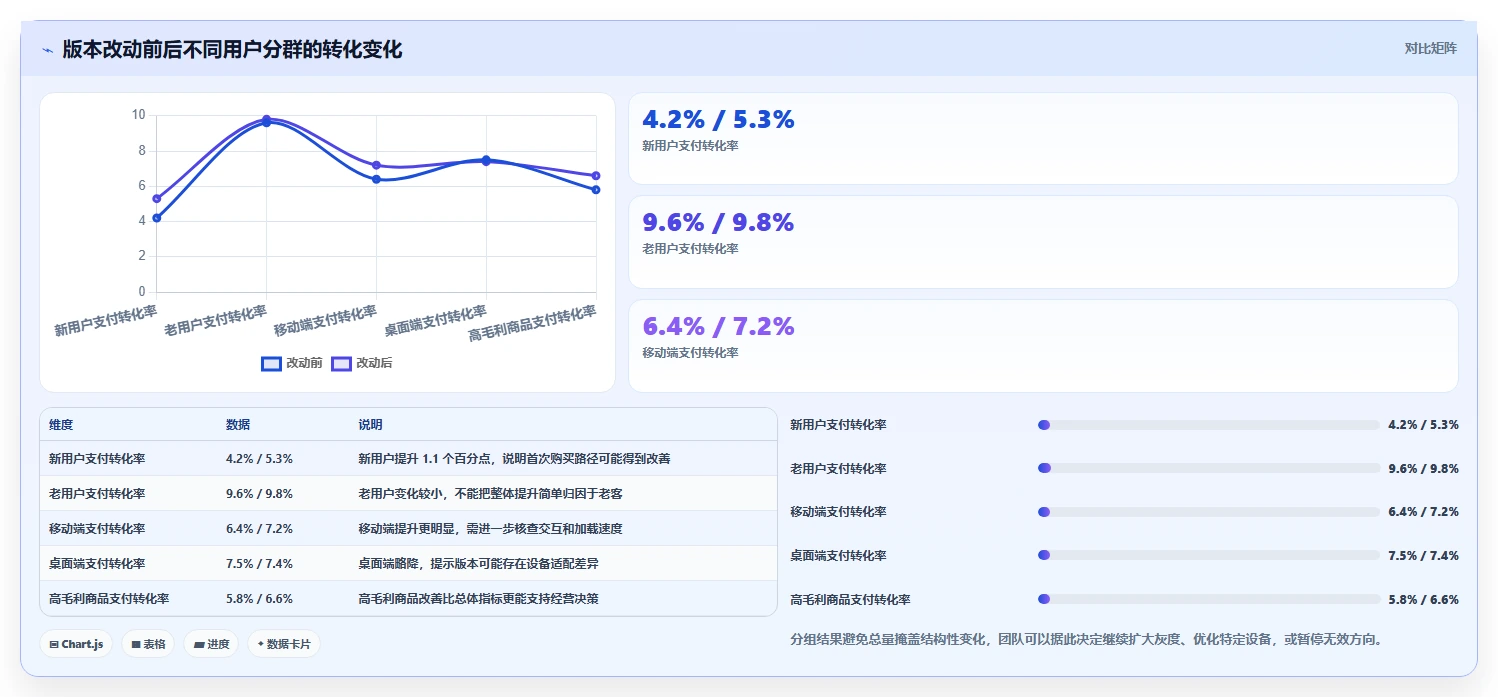Click the 高毛利商品支付转化率 x-axis label in the chart

pyautogui.click(x=533, y=323)
